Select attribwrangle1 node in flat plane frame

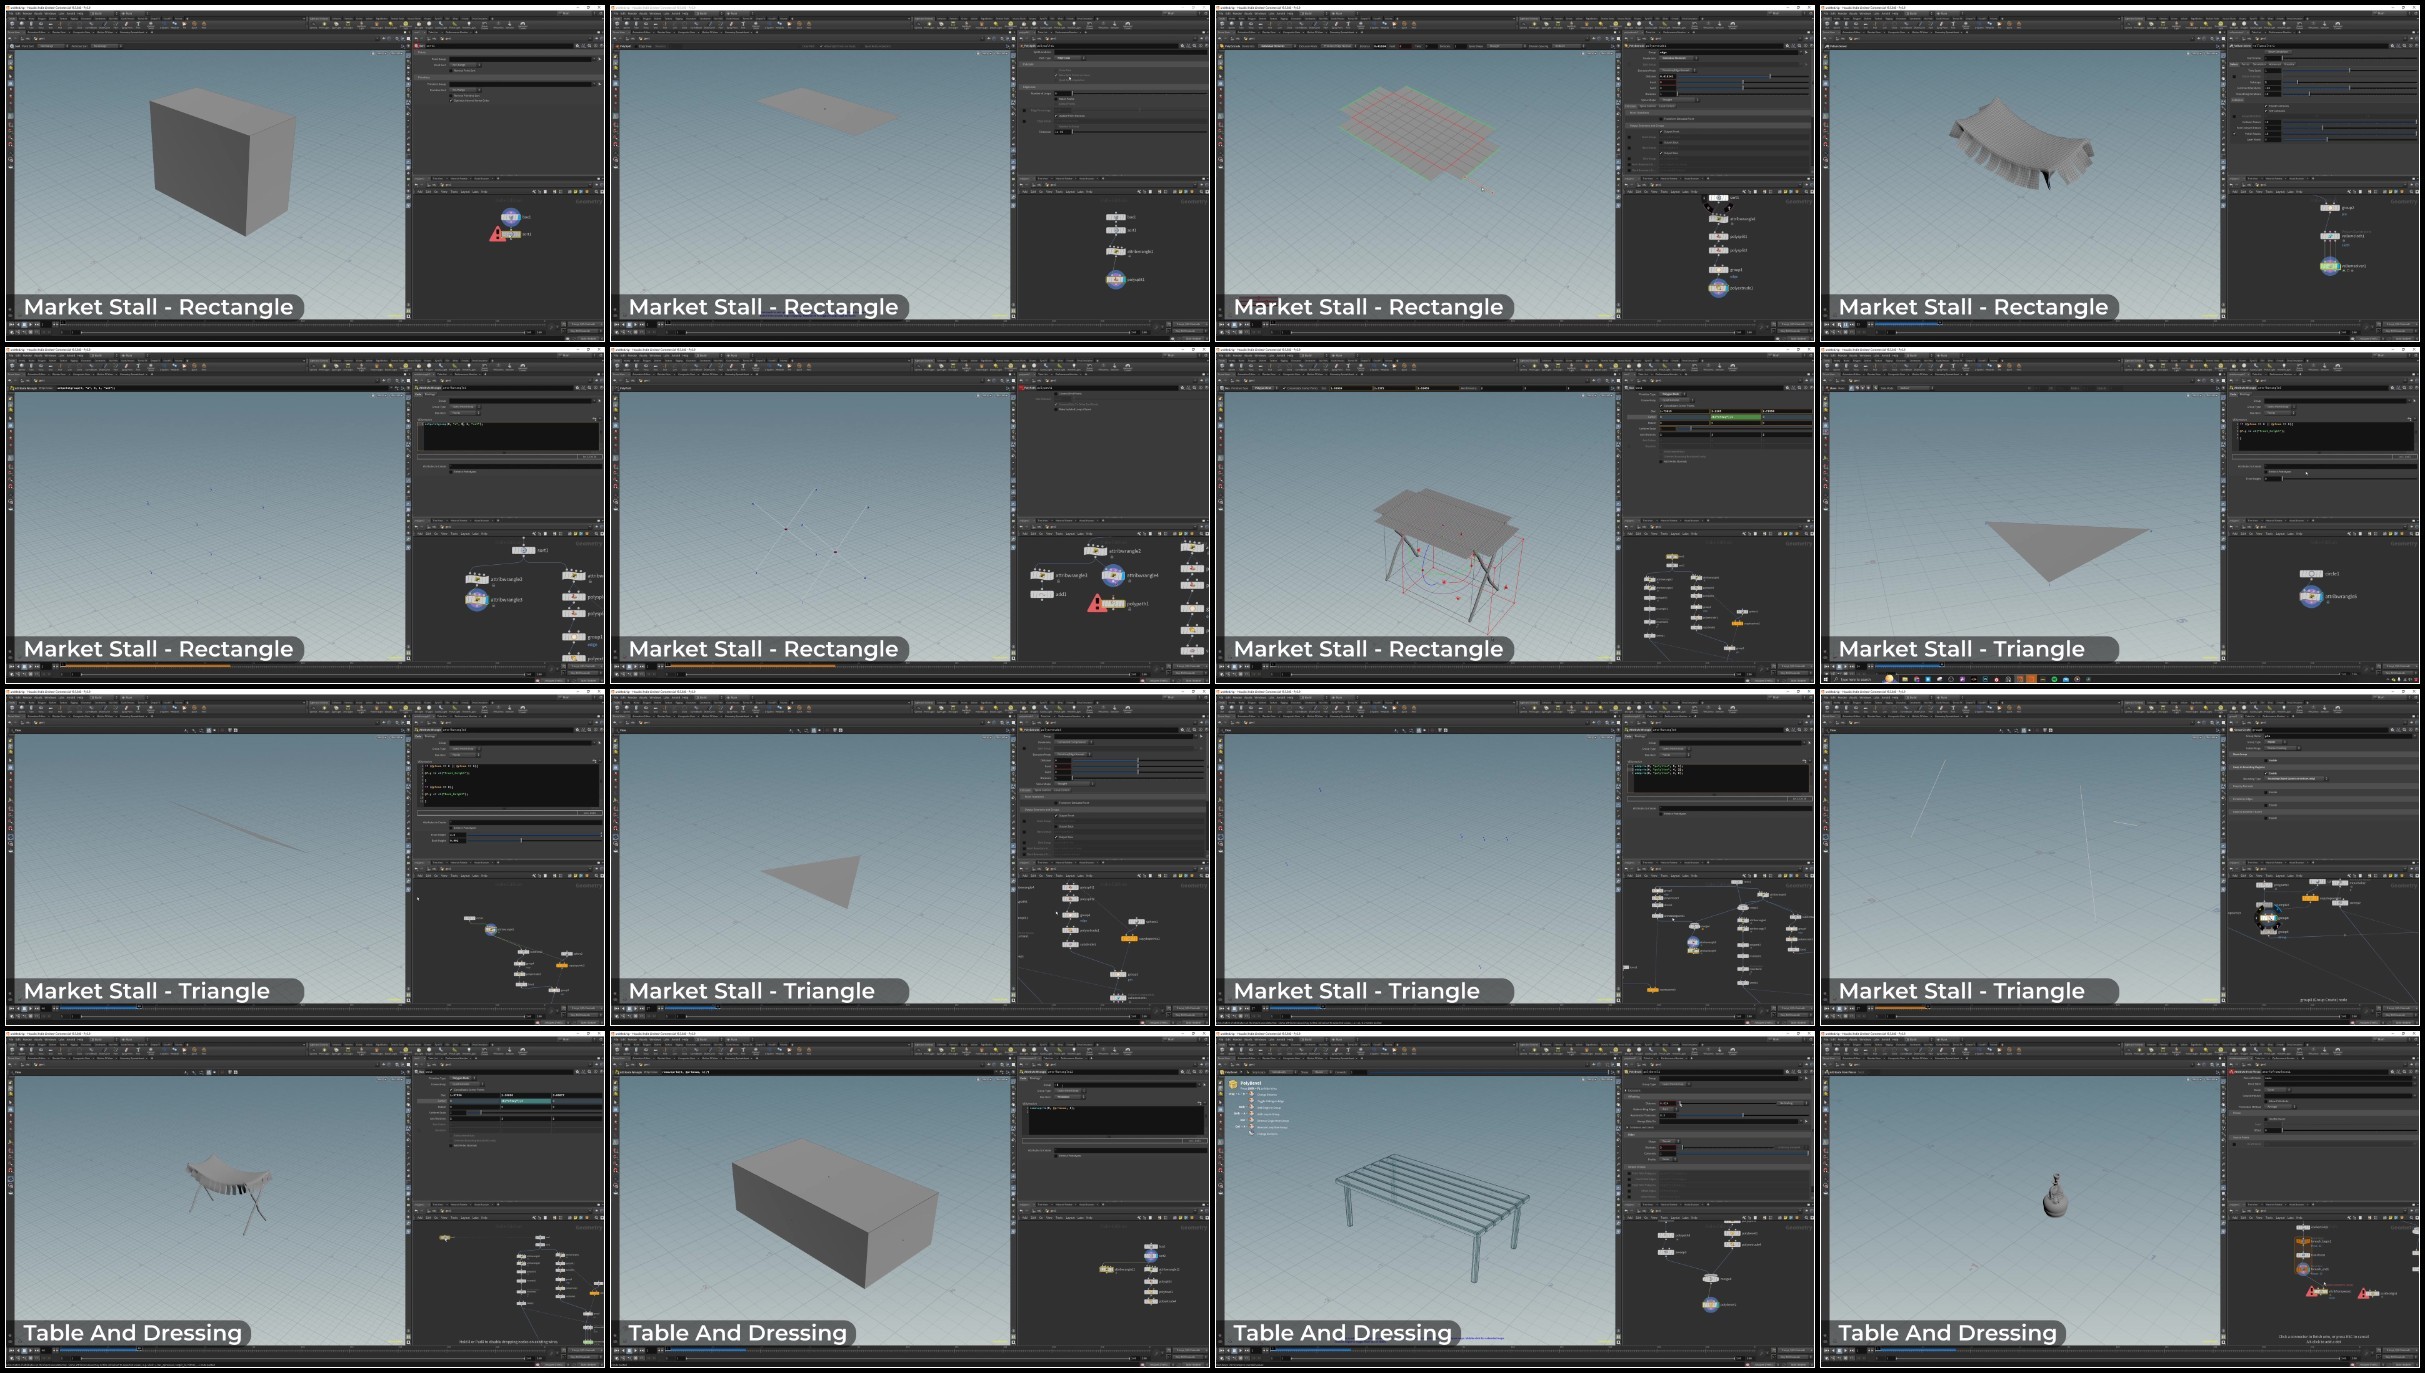[1115, 251]
